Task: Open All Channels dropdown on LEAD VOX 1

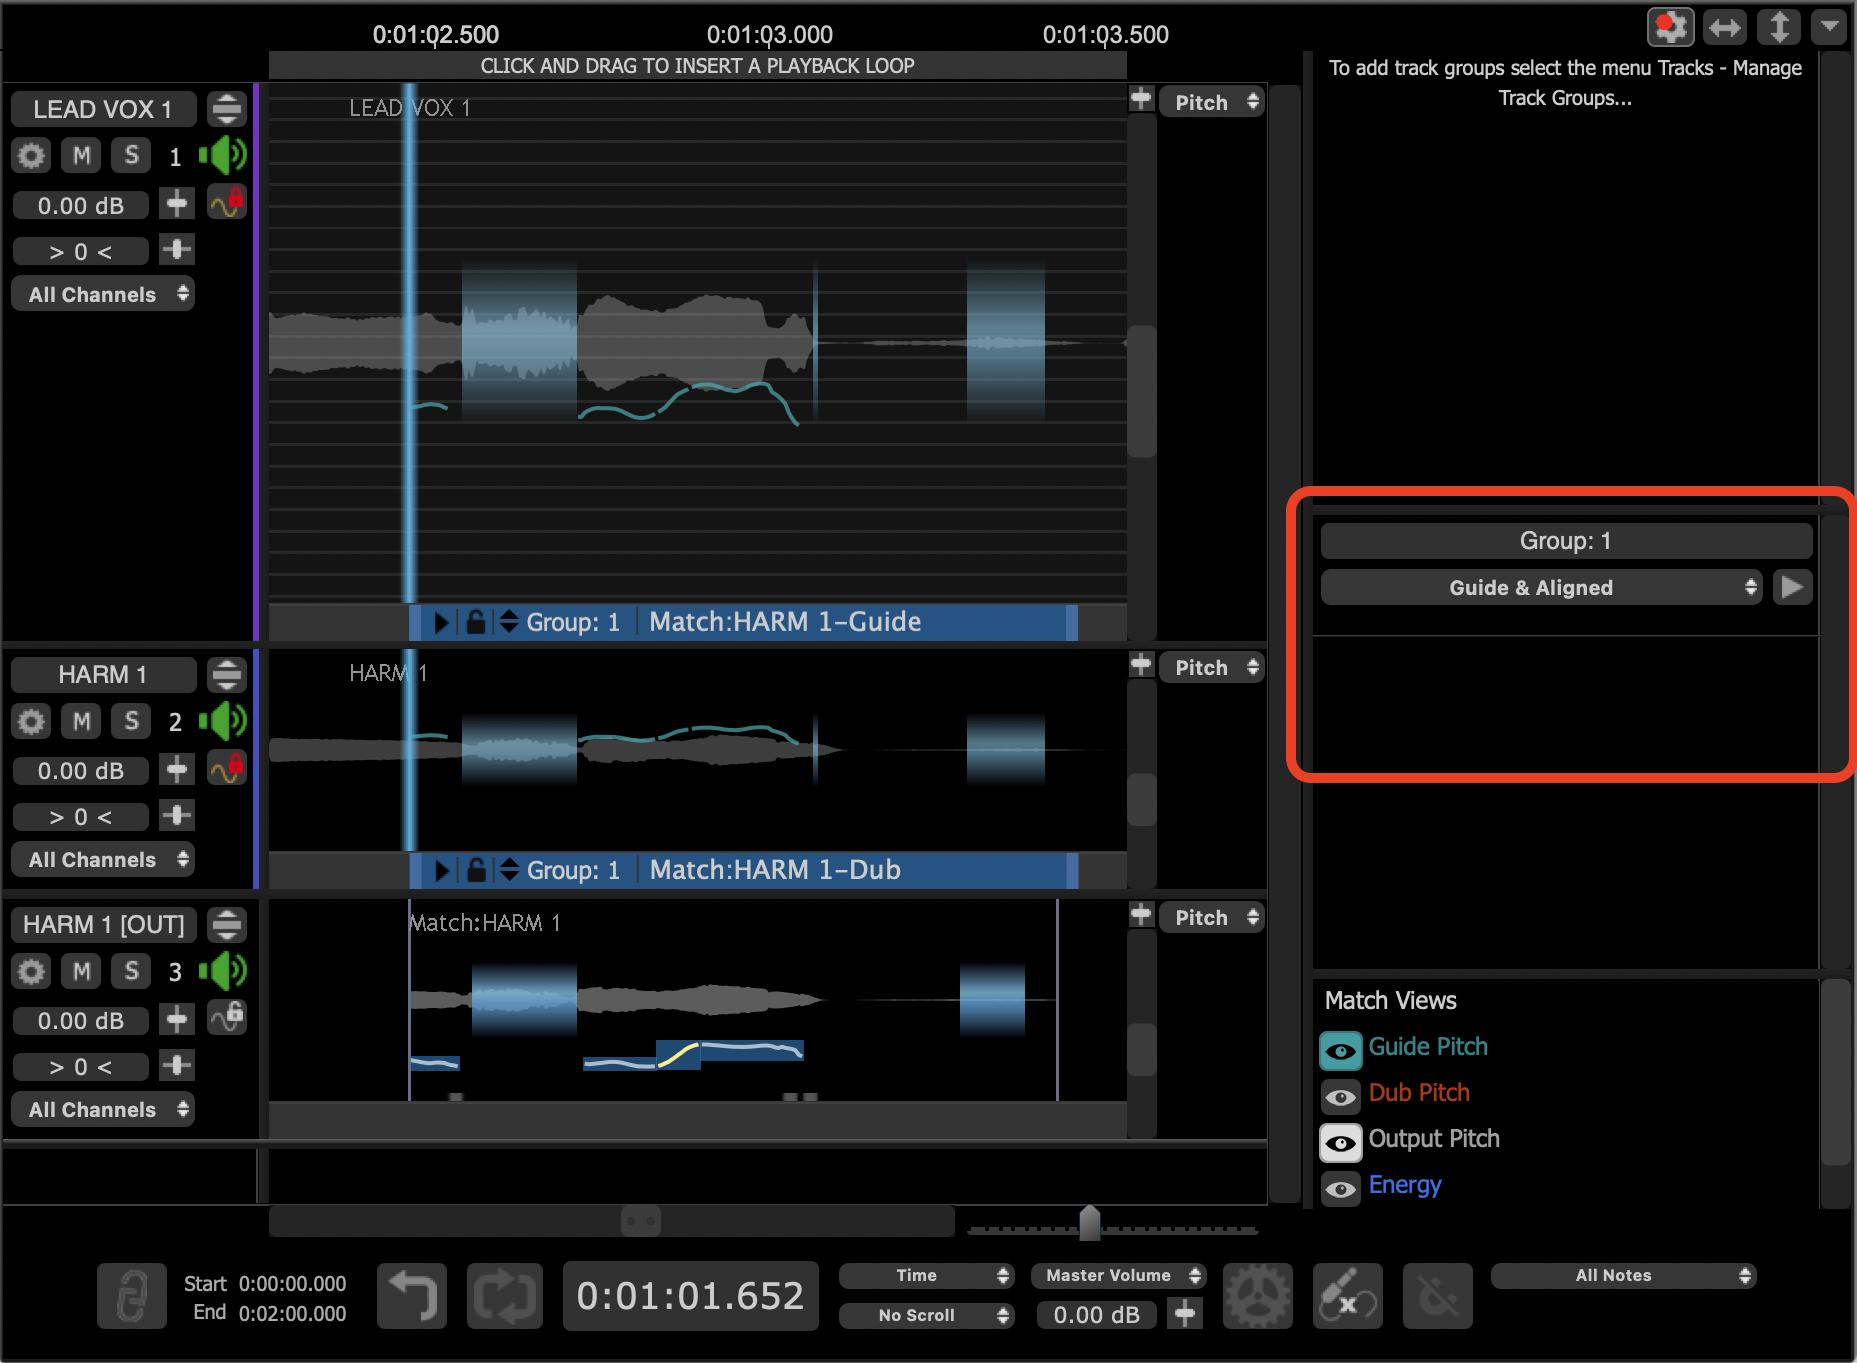Action: (x=103, y=295)
